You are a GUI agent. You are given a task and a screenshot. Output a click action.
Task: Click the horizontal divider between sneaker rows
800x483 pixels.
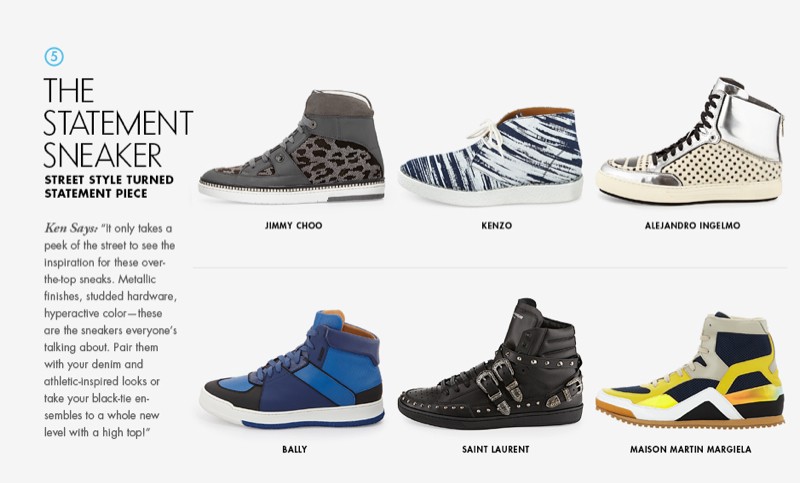pyautogui.click(x=490, y=267)
